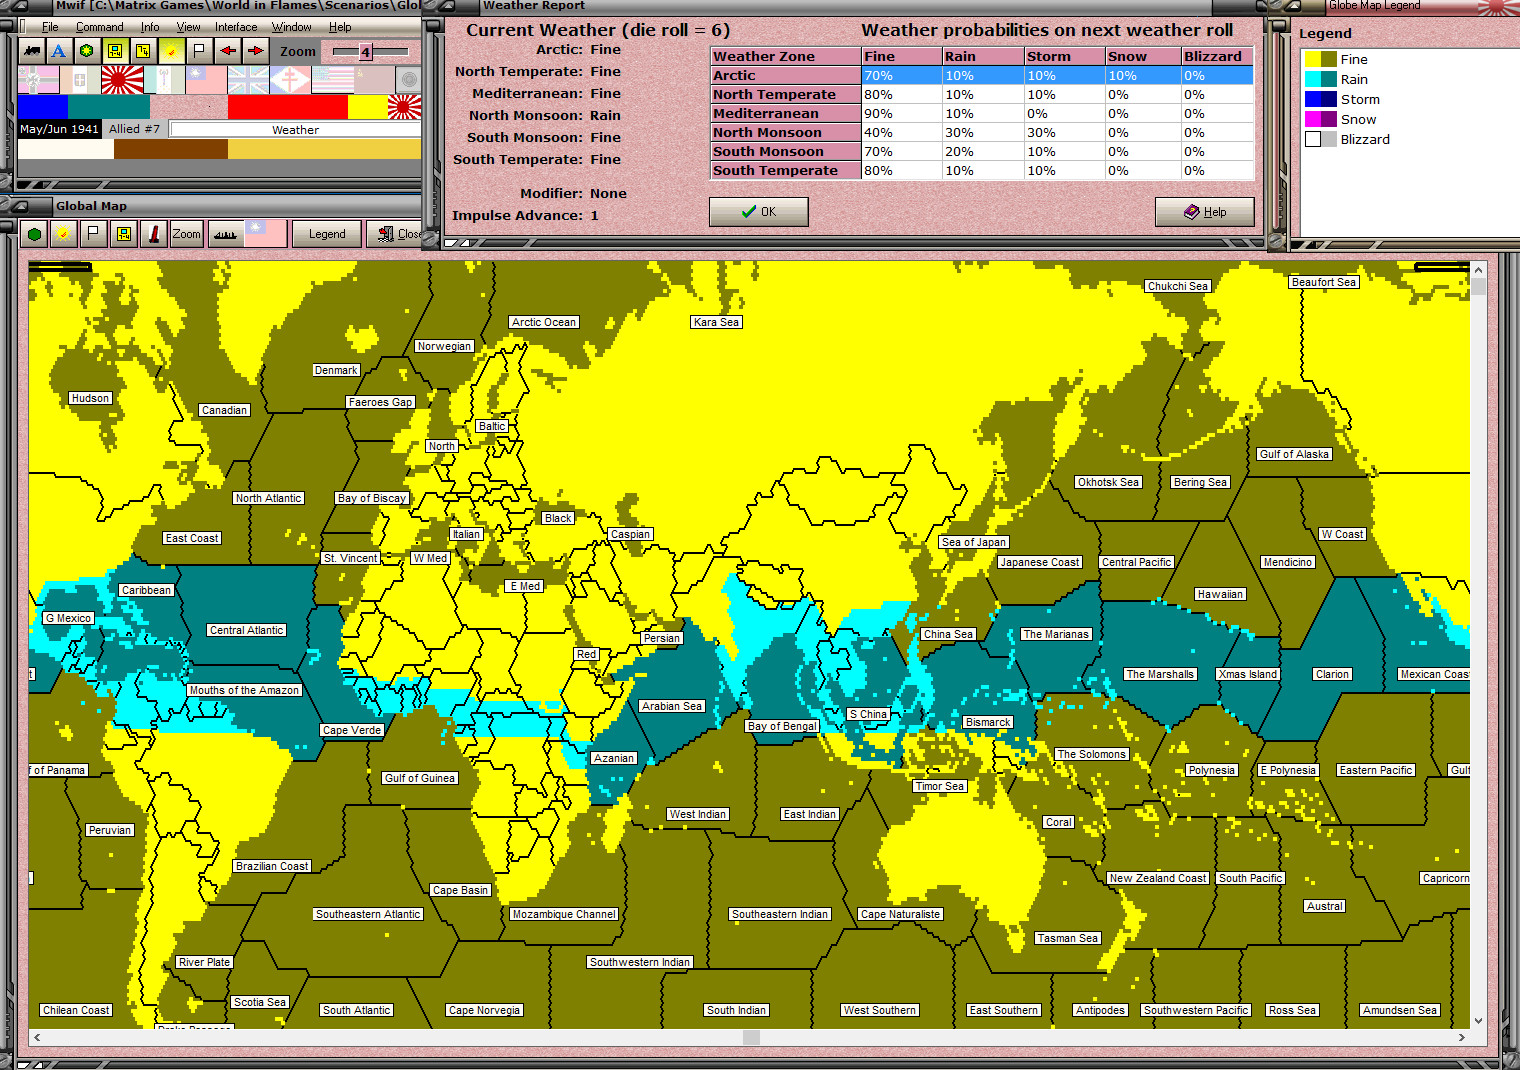Open the Command menu
Screen dimensions: 1520x1070
pos(100,27)
